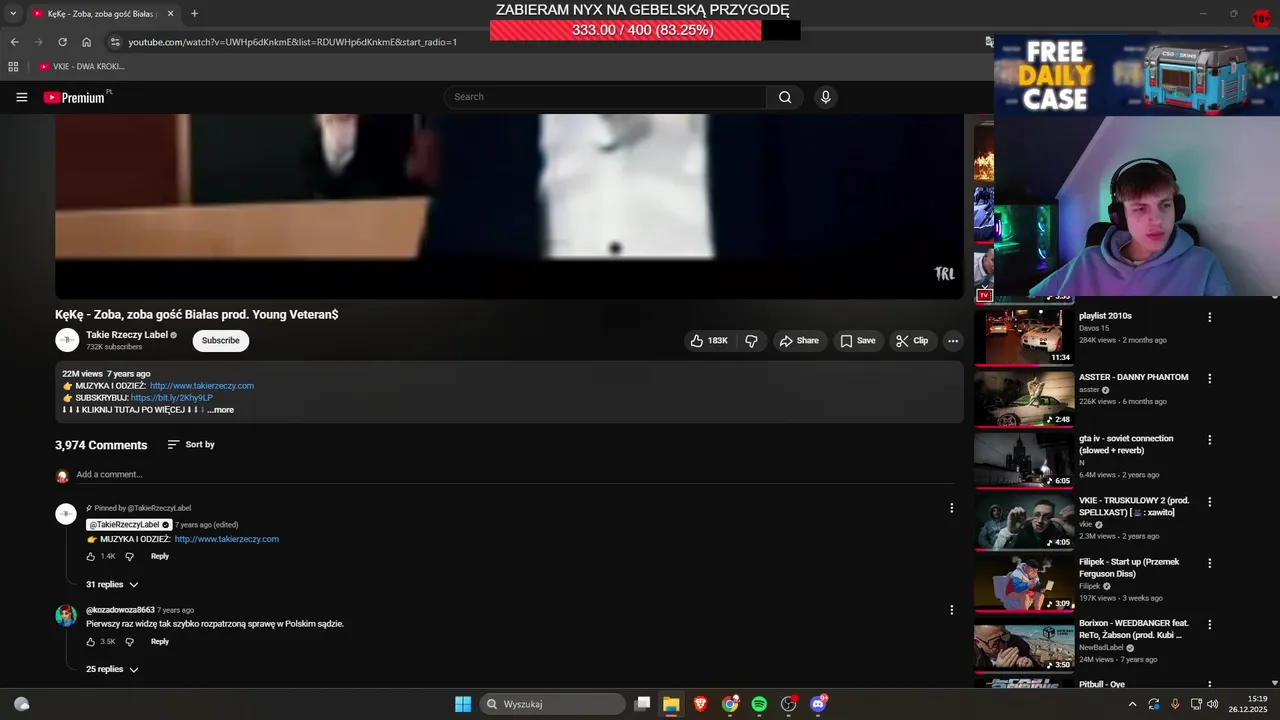Open options for playlist 2010s video
Screen dimensions: 1280x720
coord(1210,317)
